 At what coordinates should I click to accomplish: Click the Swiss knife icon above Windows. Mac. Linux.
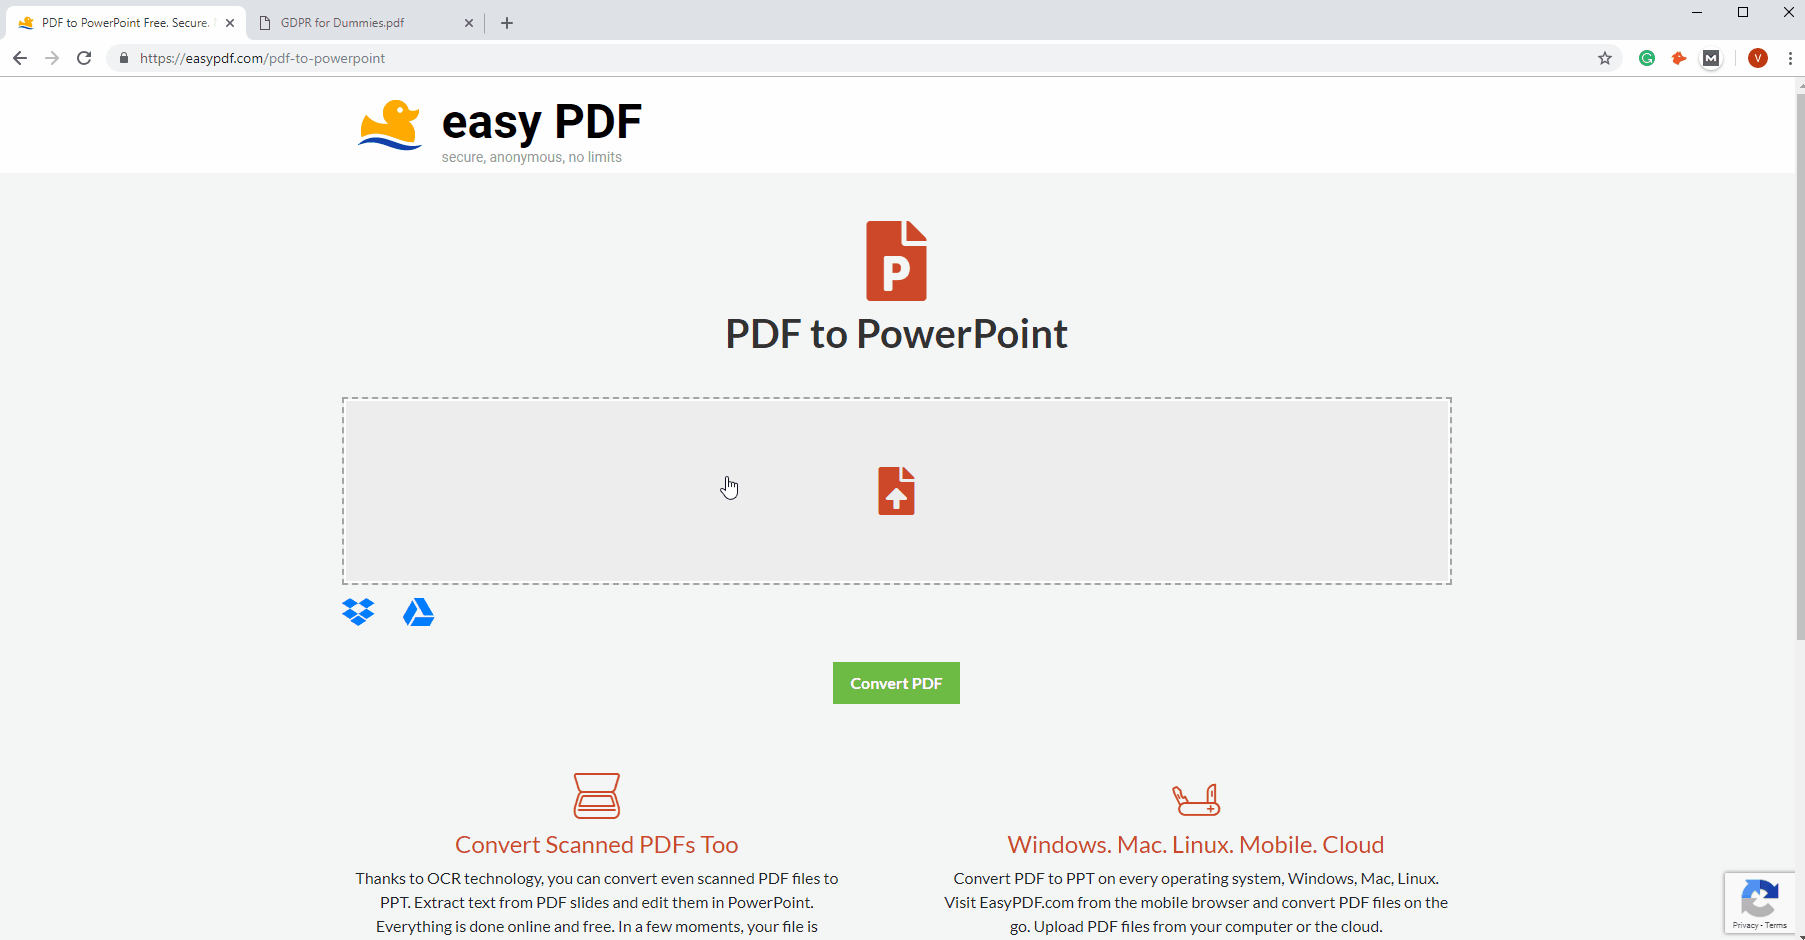point(1196,799)
